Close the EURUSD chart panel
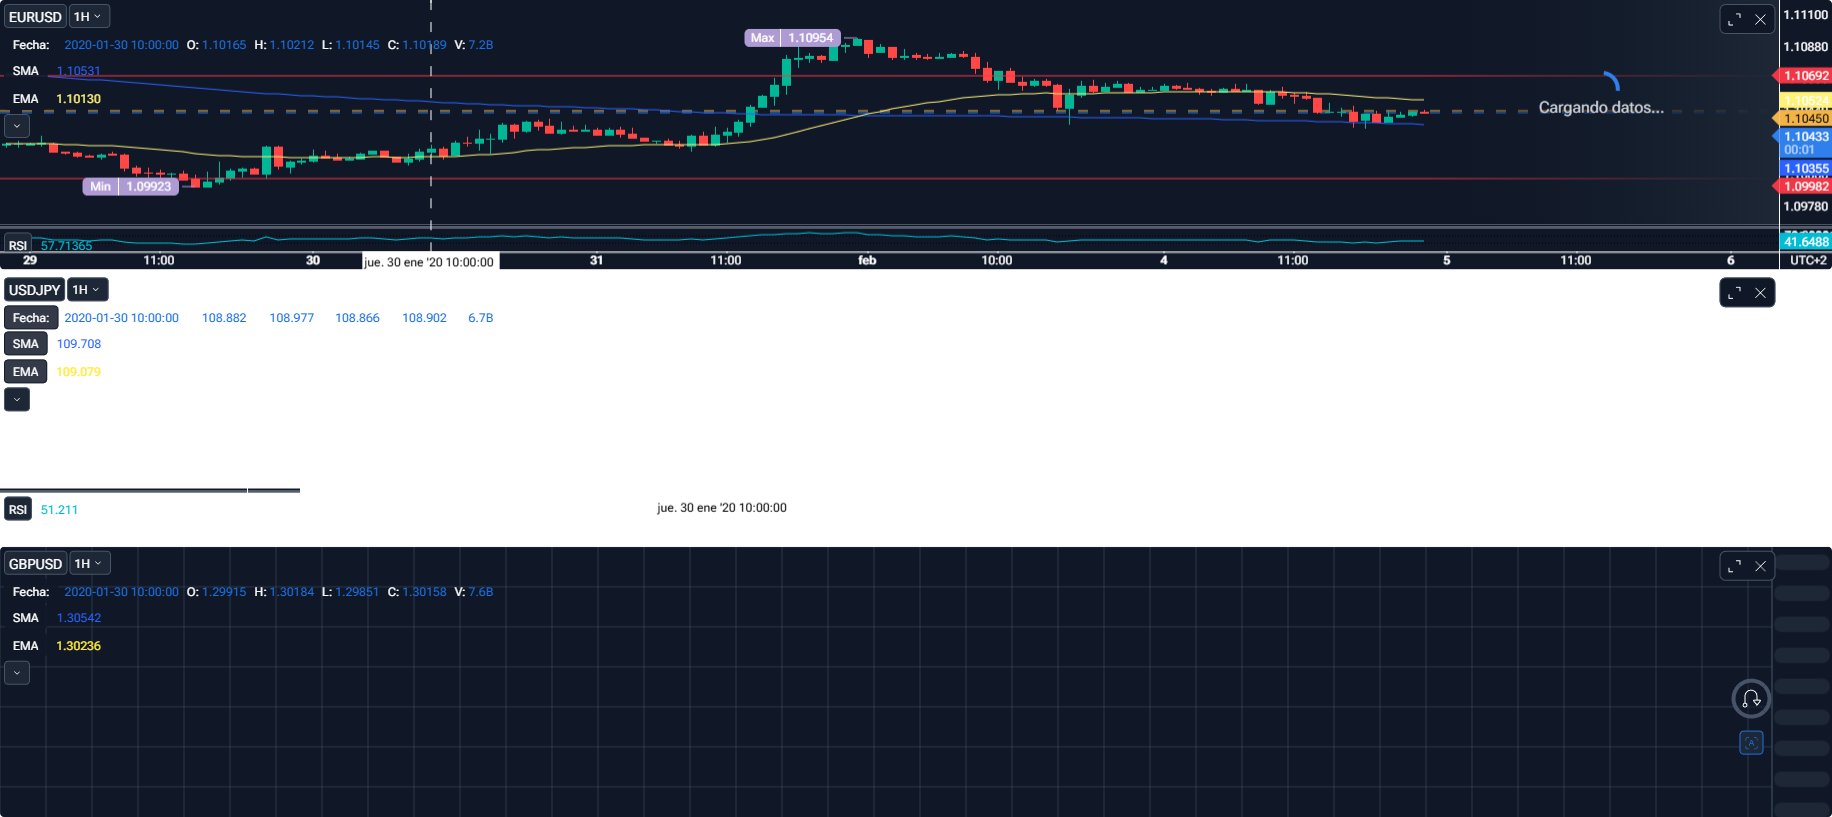1832x817 pixels. pyautogui.click(x=1760, y=19)
